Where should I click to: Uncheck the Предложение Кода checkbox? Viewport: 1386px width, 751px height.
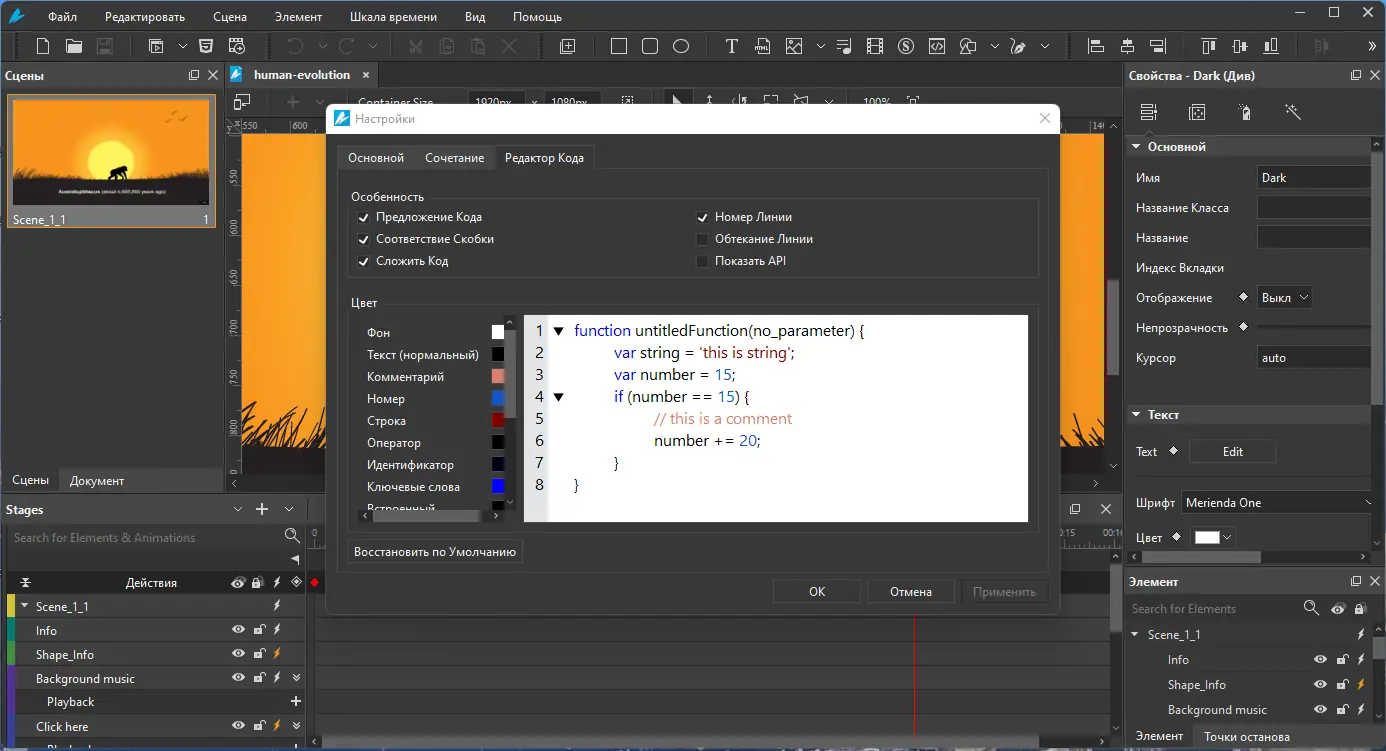[364, 217]
